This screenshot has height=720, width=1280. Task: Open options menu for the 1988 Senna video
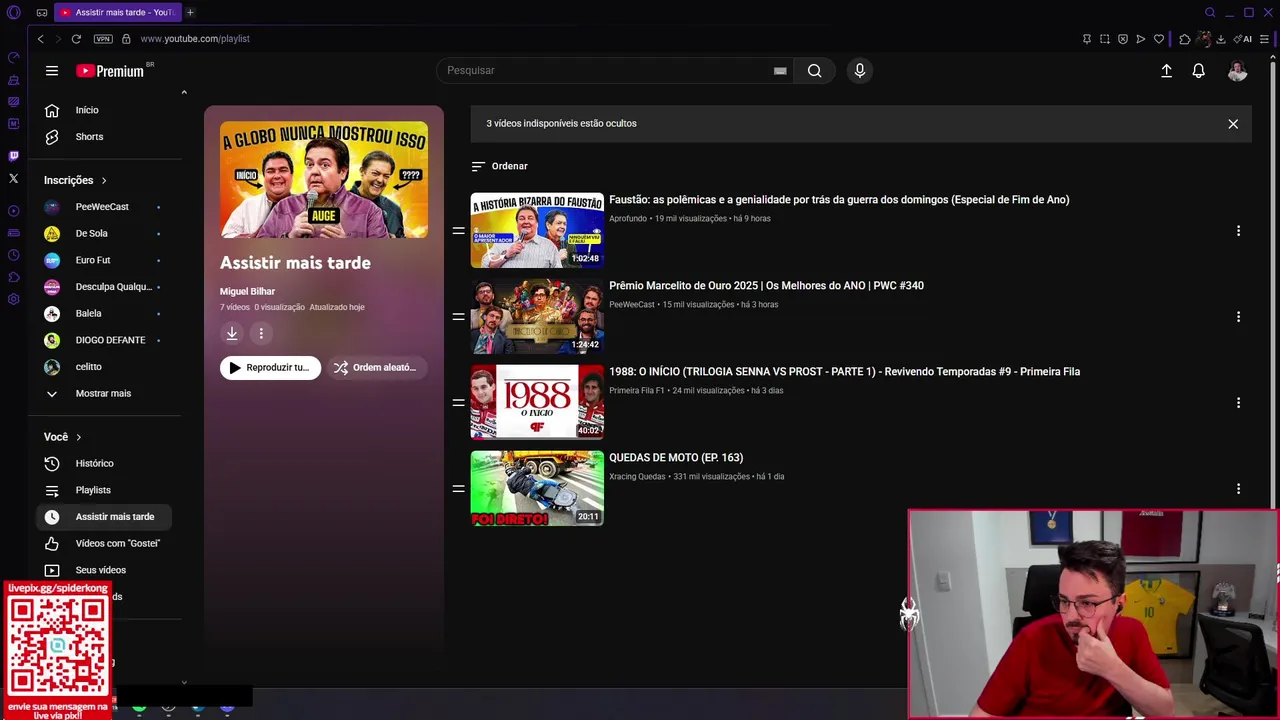tap(1238, 403)
